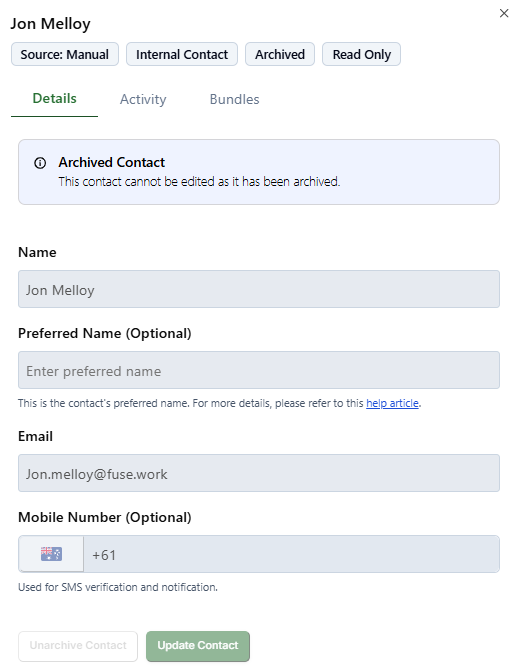Select the Details tab
This screenshot has width=523, height=672.
(x=54, y=99)
